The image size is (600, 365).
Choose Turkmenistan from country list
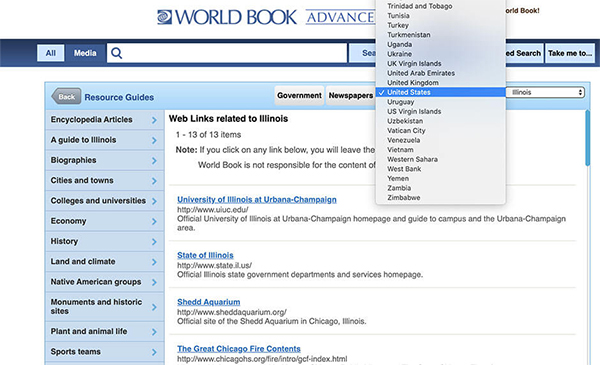441,35
